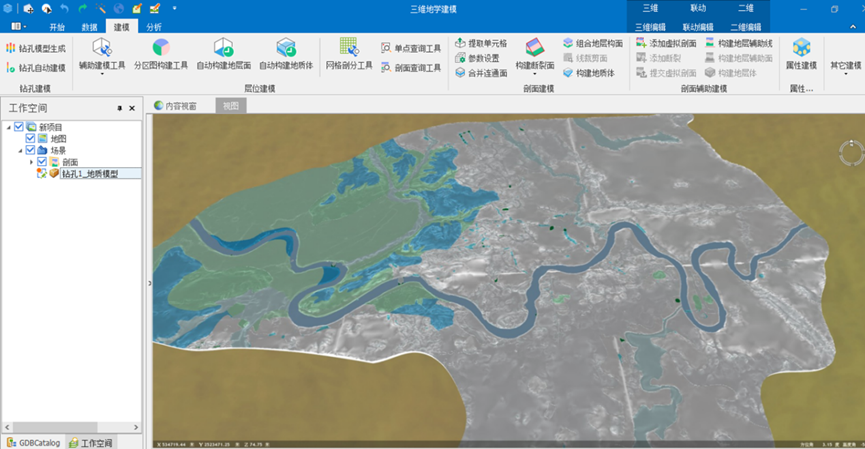The width and height of the screenshot is (865, 449).
Task: Select the 单点查询工具
Action: coord(386,48)
